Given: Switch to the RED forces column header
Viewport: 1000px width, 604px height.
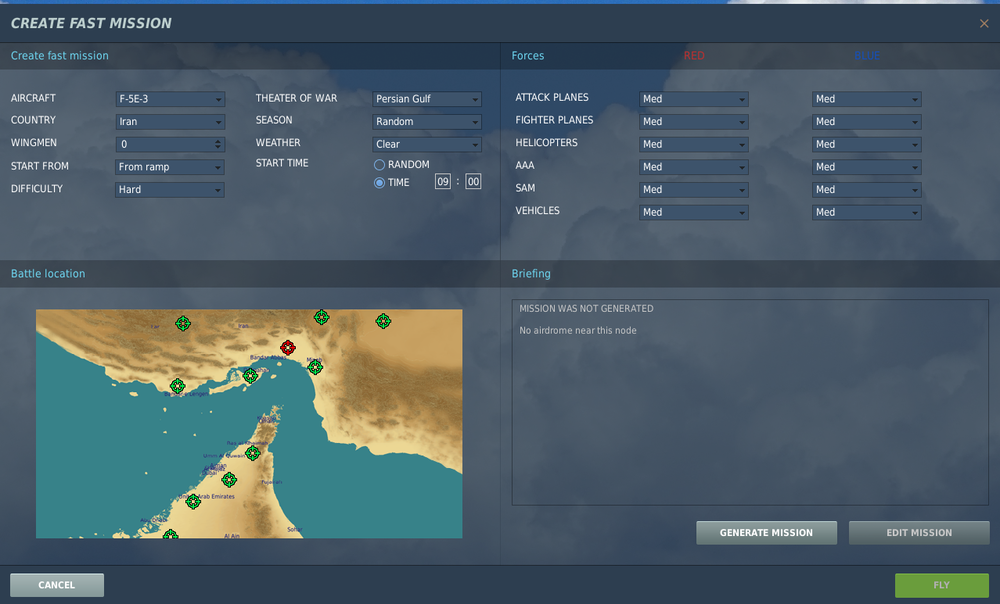Looking at the screenshot, I should point(694,55).
